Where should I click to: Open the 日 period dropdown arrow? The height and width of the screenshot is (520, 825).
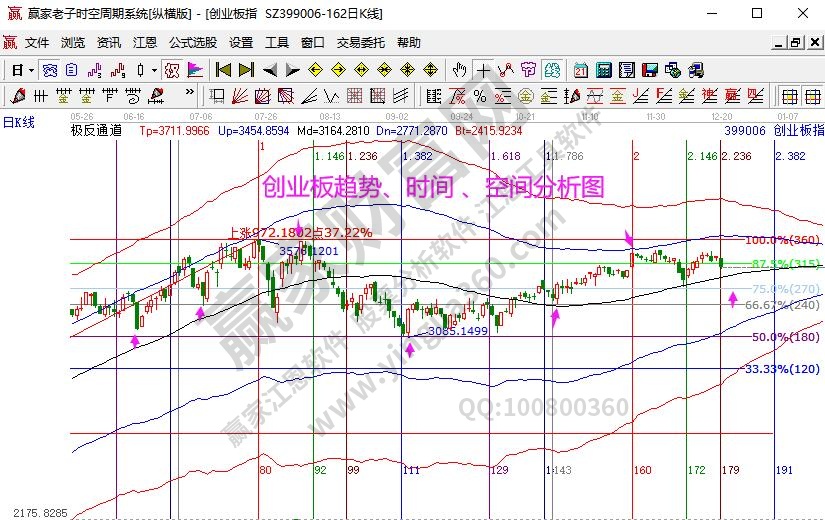[x=31, y=70]
